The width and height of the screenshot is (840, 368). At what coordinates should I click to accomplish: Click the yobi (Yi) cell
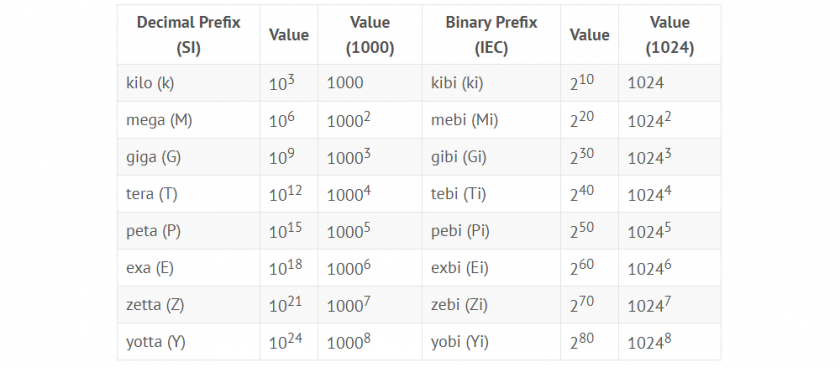click(491, 342)
